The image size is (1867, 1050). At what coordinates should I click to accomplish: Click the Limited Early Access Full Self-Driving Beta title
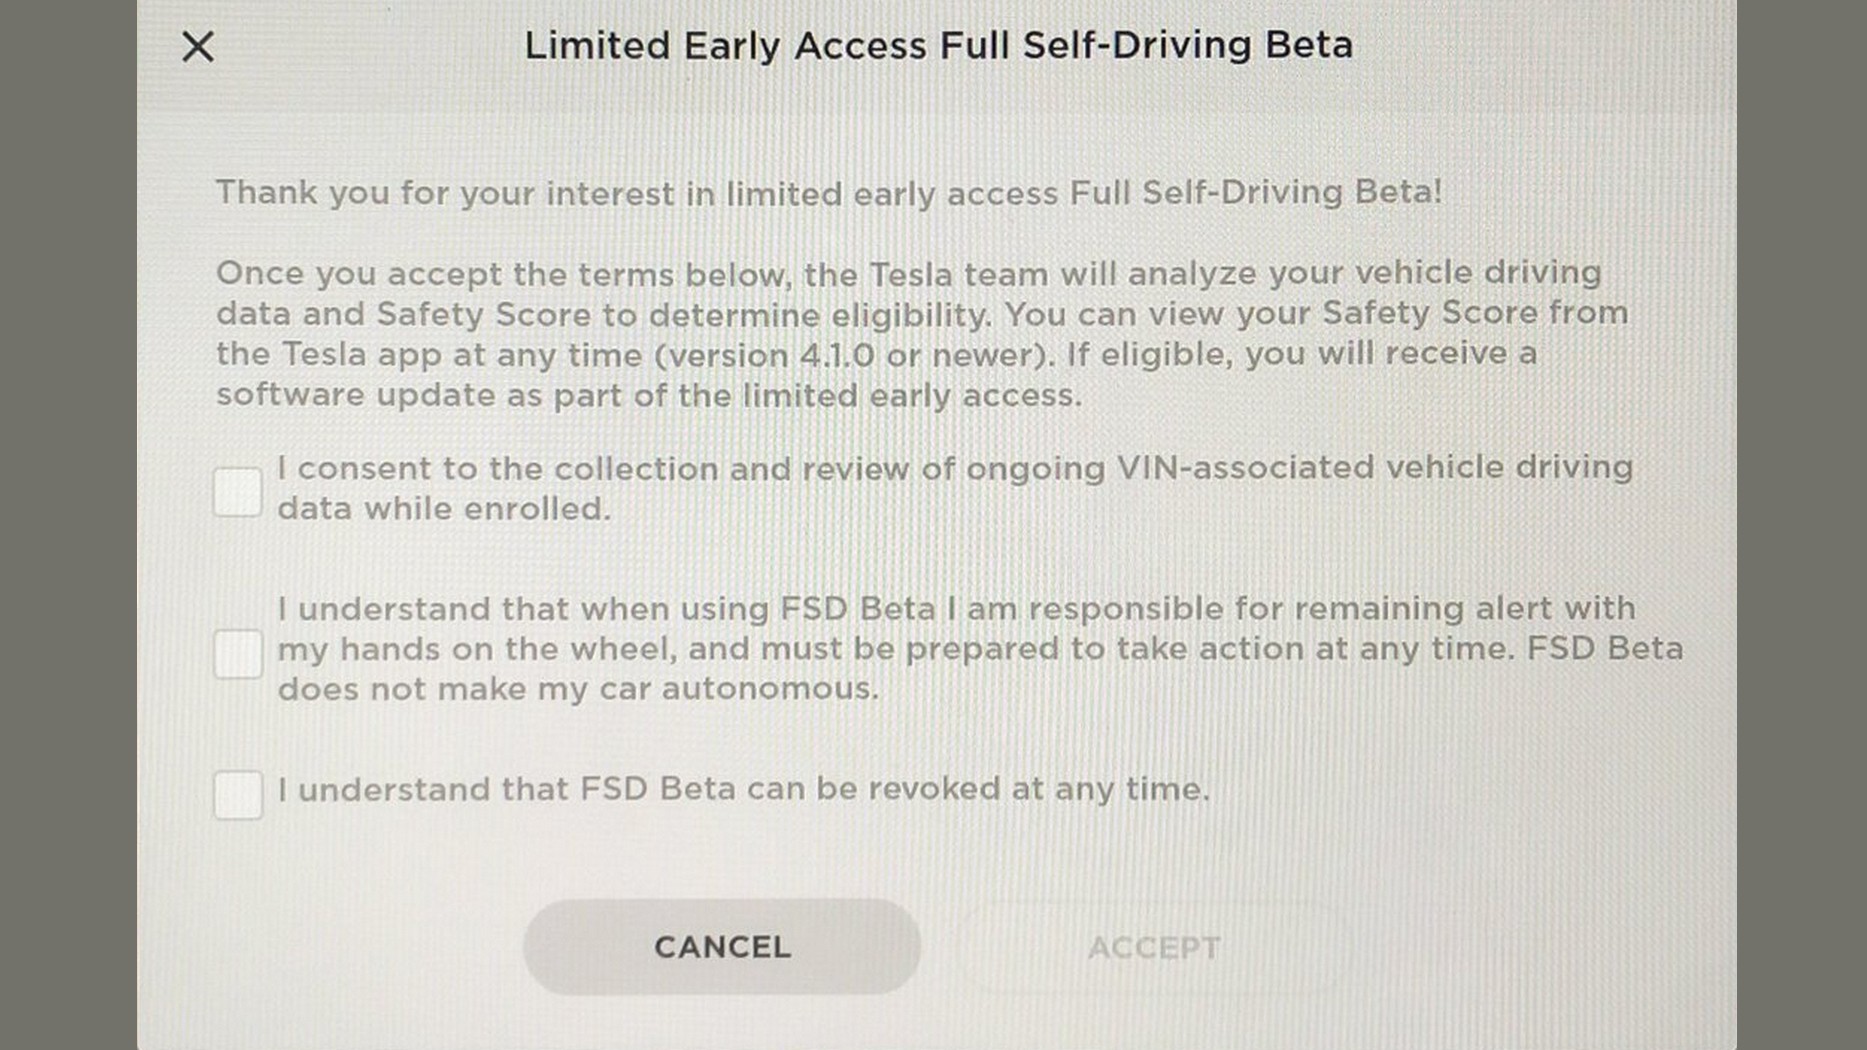click(x=939, y=45)
